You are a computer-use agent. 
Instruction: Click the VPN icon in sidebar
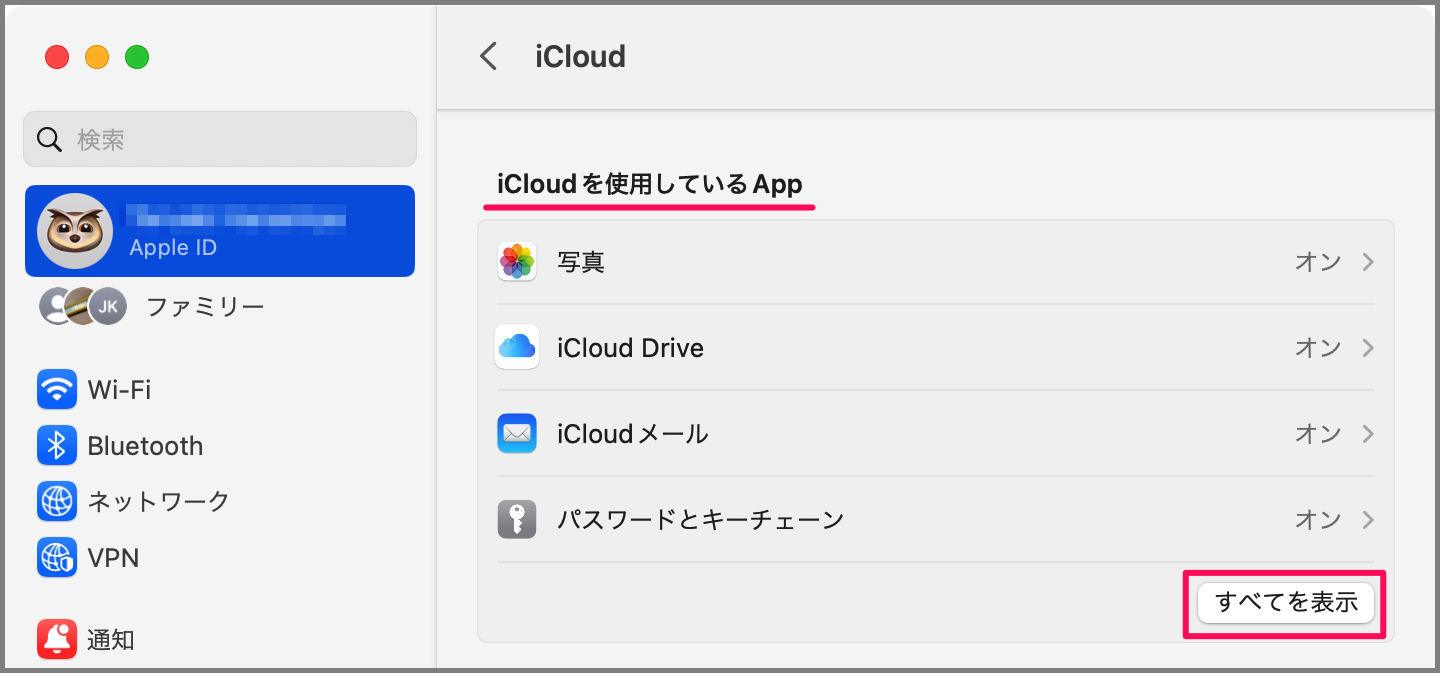tap(57, 557)
